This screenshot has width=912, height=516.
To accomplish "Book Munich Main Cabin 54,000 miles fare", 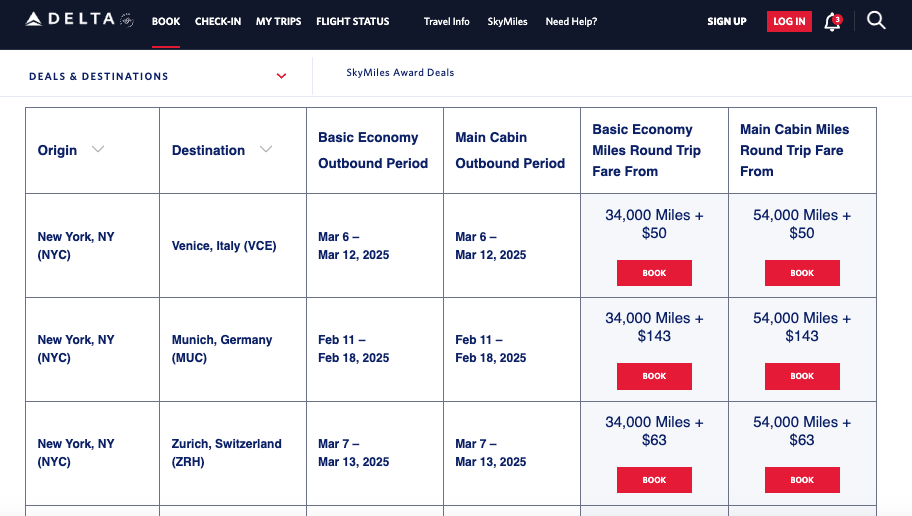I will pyautogui.click(x=802, y=376).
